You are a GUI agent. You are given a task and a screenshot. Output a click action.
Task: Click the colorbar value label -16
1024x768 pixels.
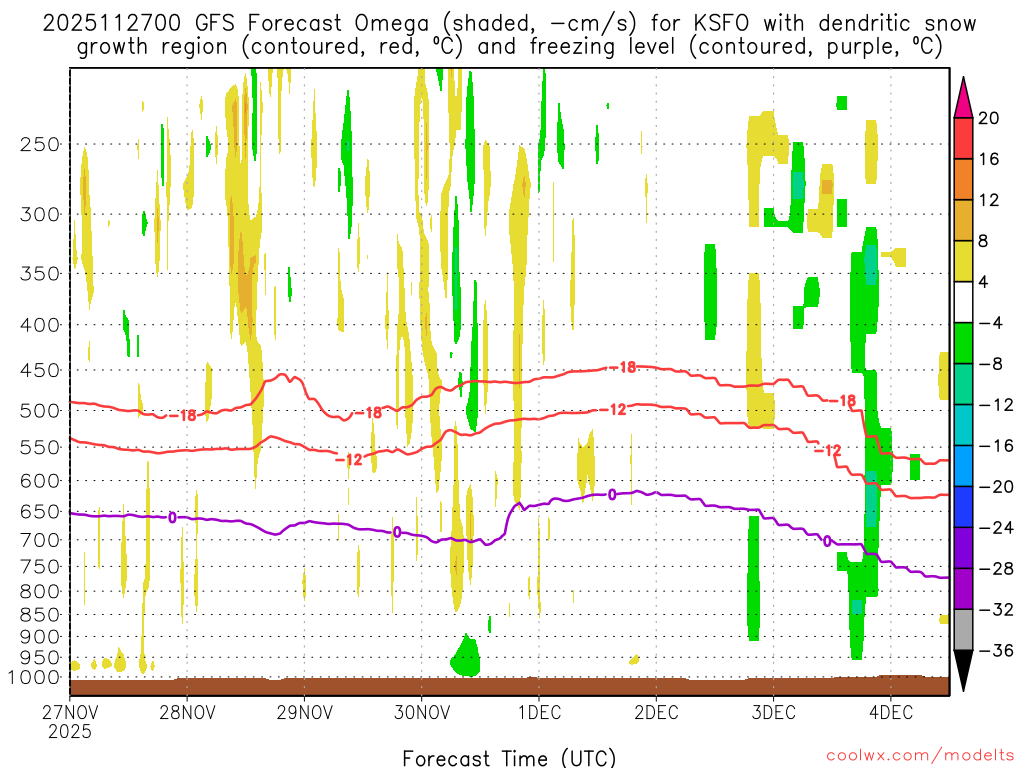995,446
